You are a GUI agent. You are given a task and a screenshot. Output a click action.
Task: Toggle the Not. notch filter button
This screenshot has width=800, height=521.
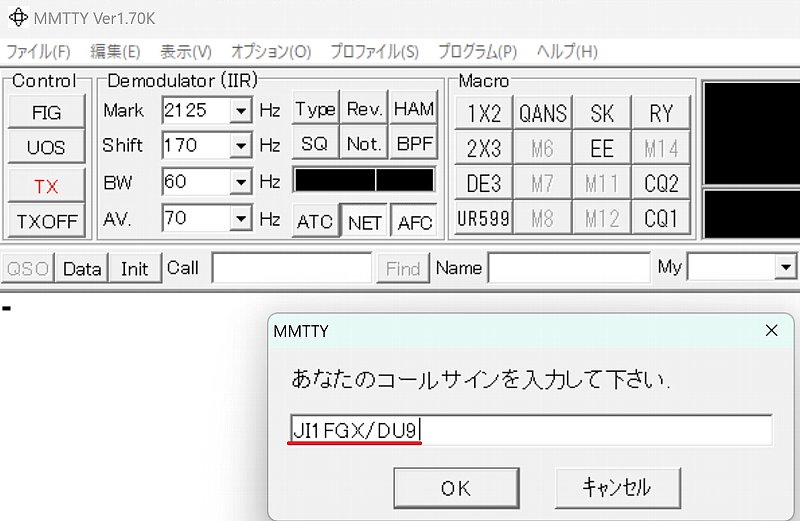[x=364, y=143]
